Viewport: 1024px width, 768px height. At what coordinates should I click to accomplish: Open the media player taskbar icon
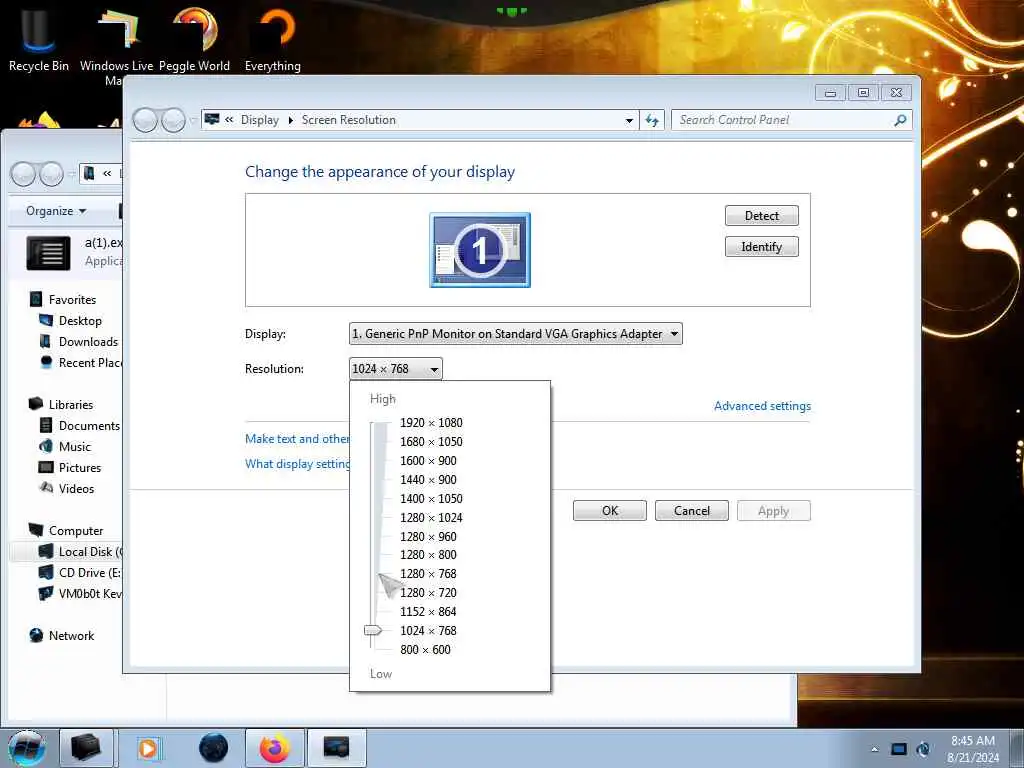[148, 748]
